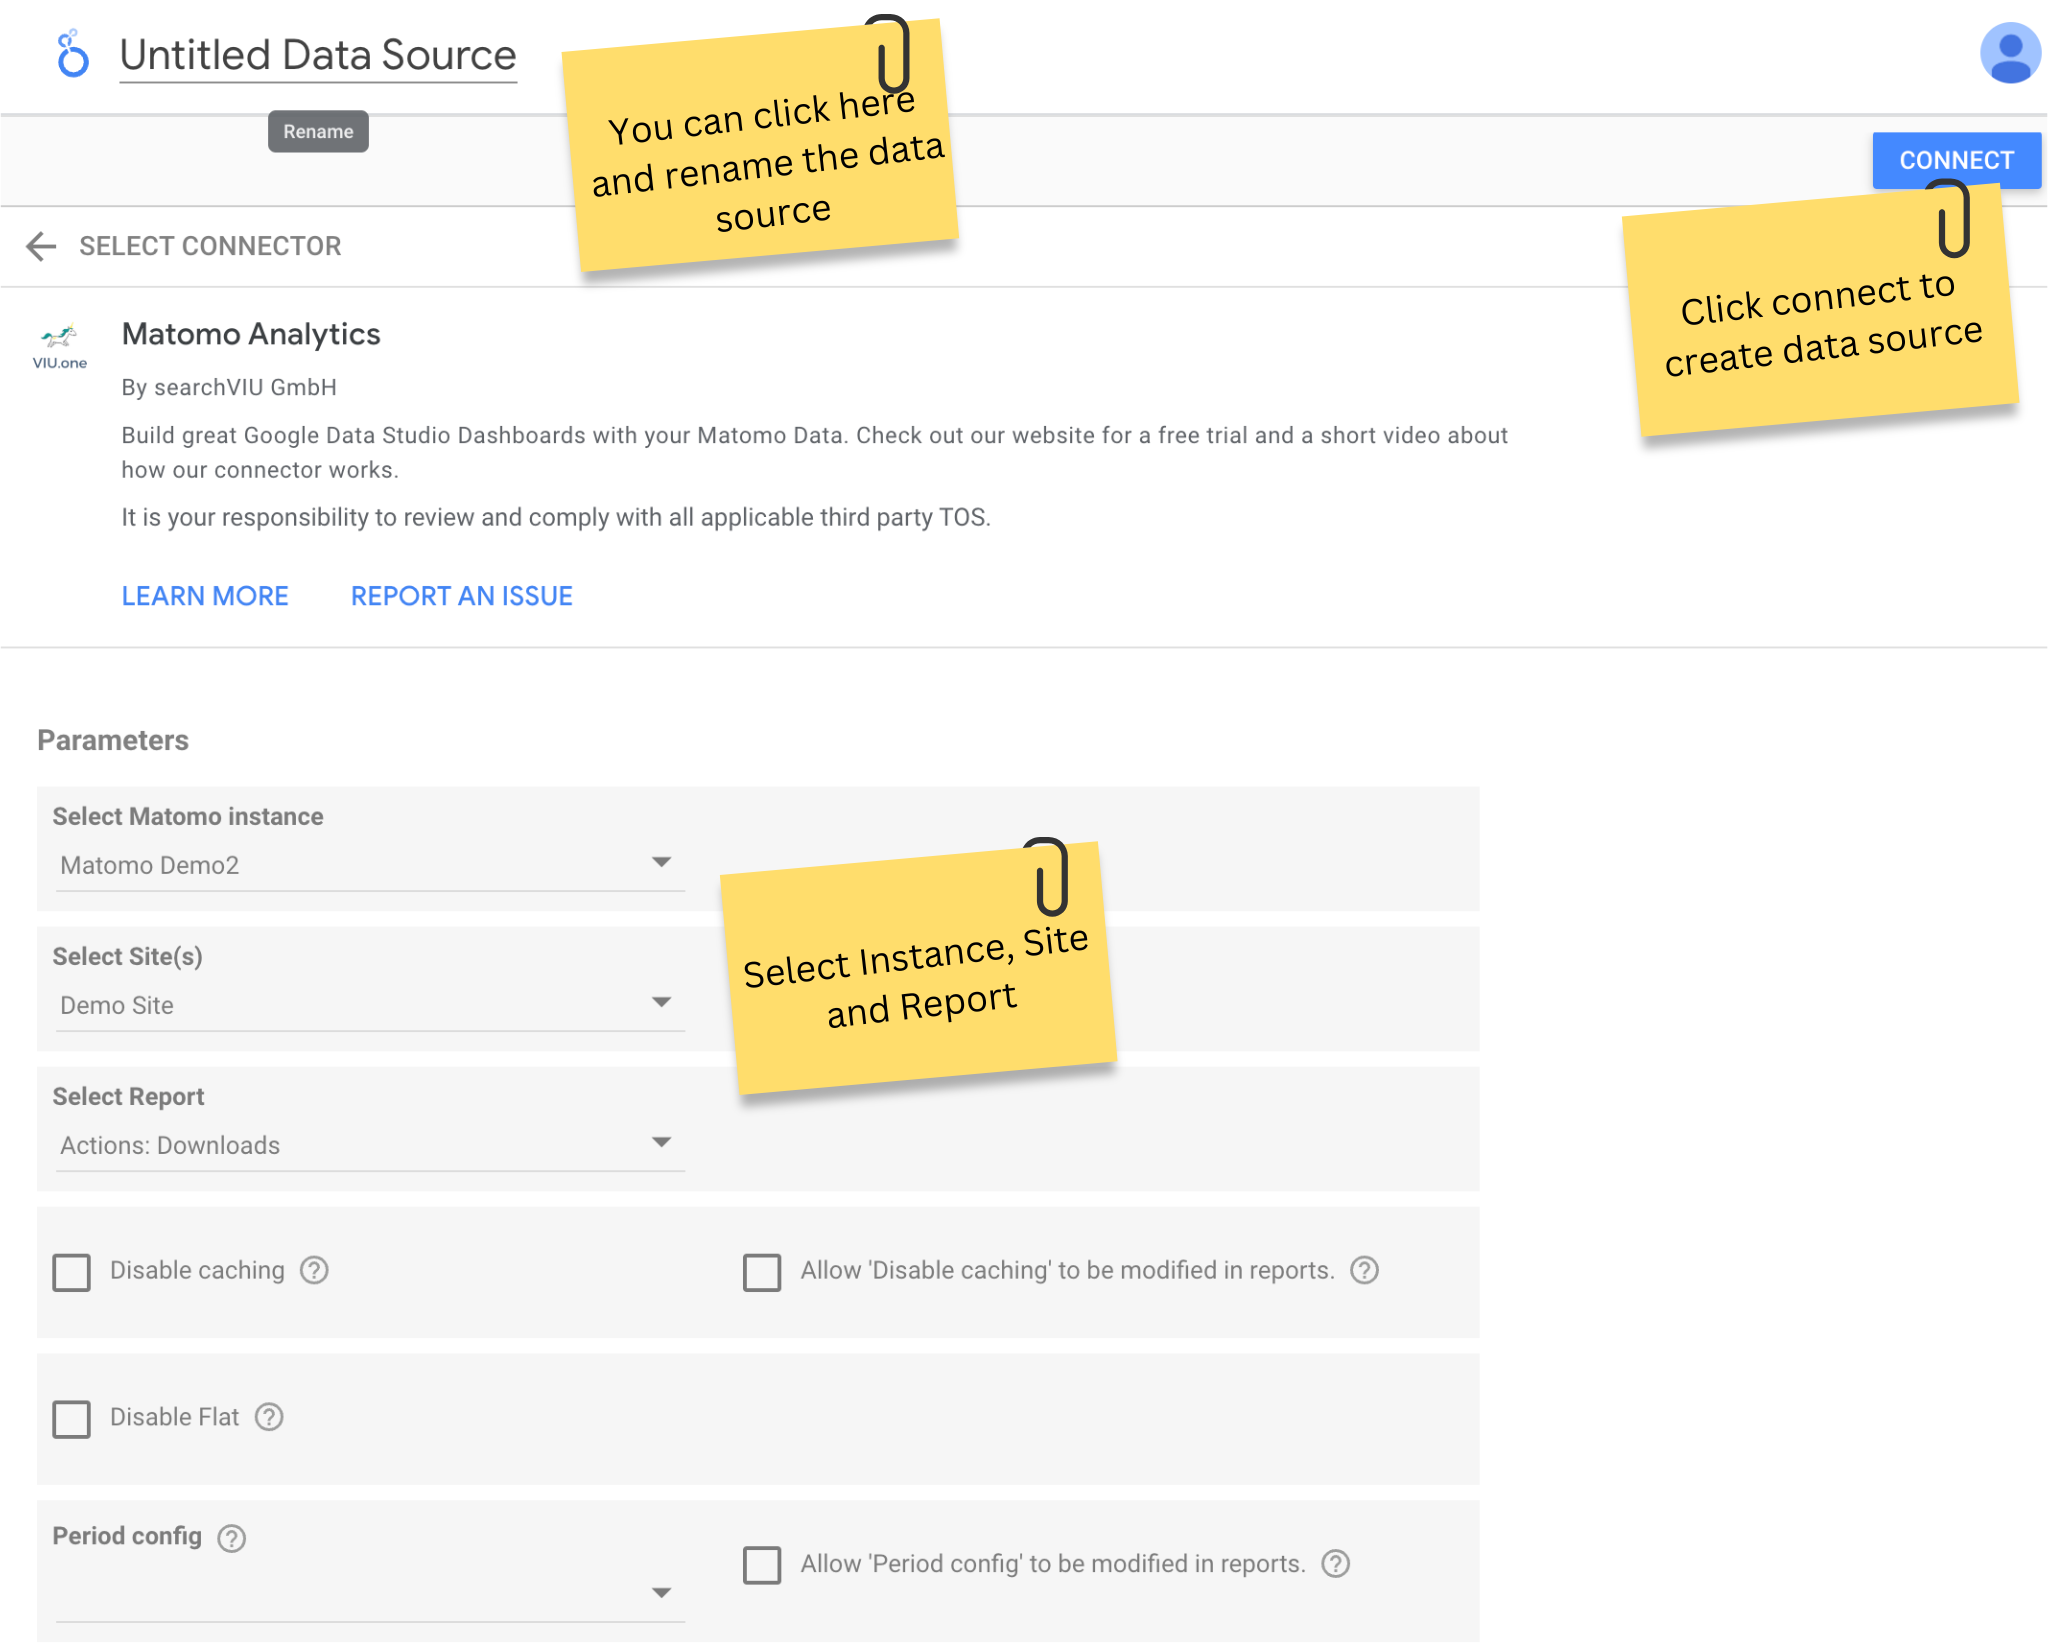2048x1646 pixels.
Task: Open help icon beside Disable caching
Action: point(314,1270)
